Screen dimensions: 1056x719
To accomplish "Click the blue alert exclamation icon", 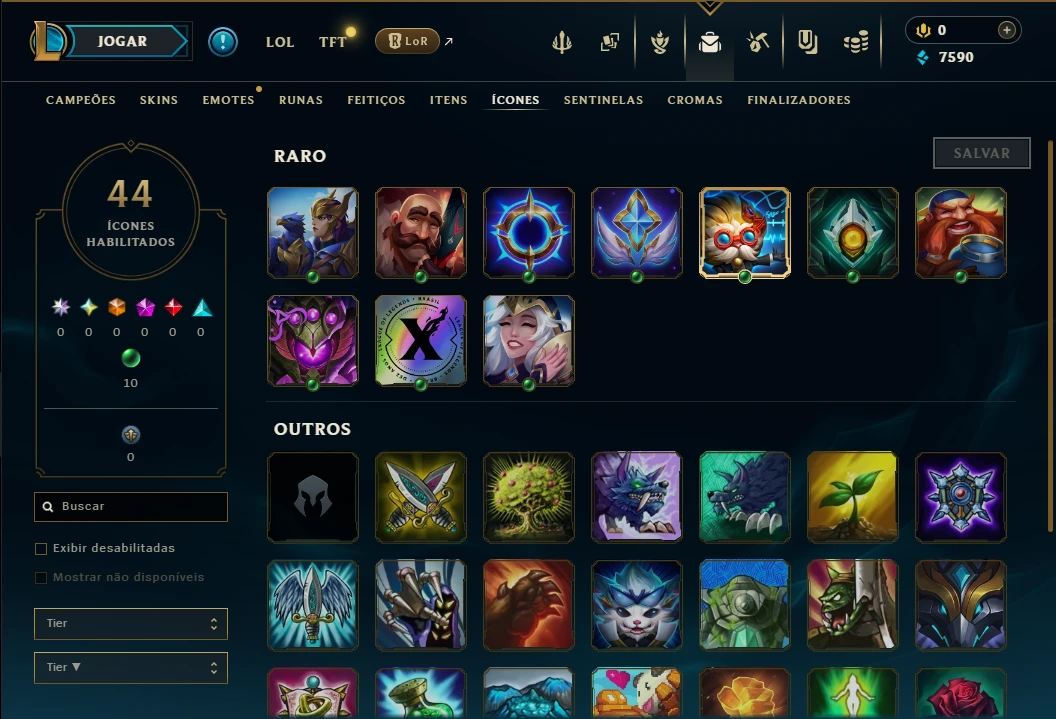I will point(222,42).
